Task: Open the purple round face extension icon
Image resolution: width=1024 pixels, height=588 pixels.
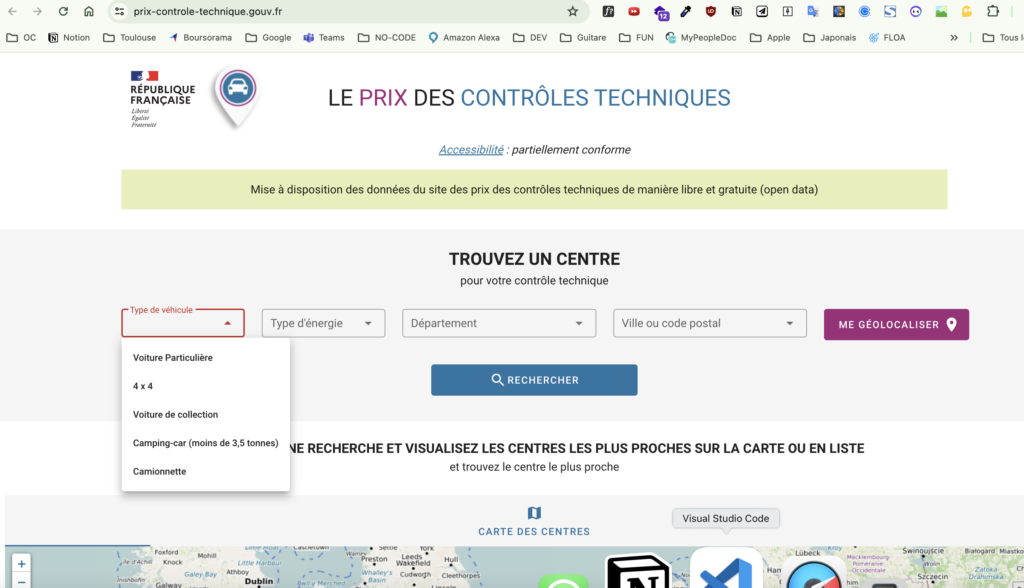Action: [x=916, y=11]
